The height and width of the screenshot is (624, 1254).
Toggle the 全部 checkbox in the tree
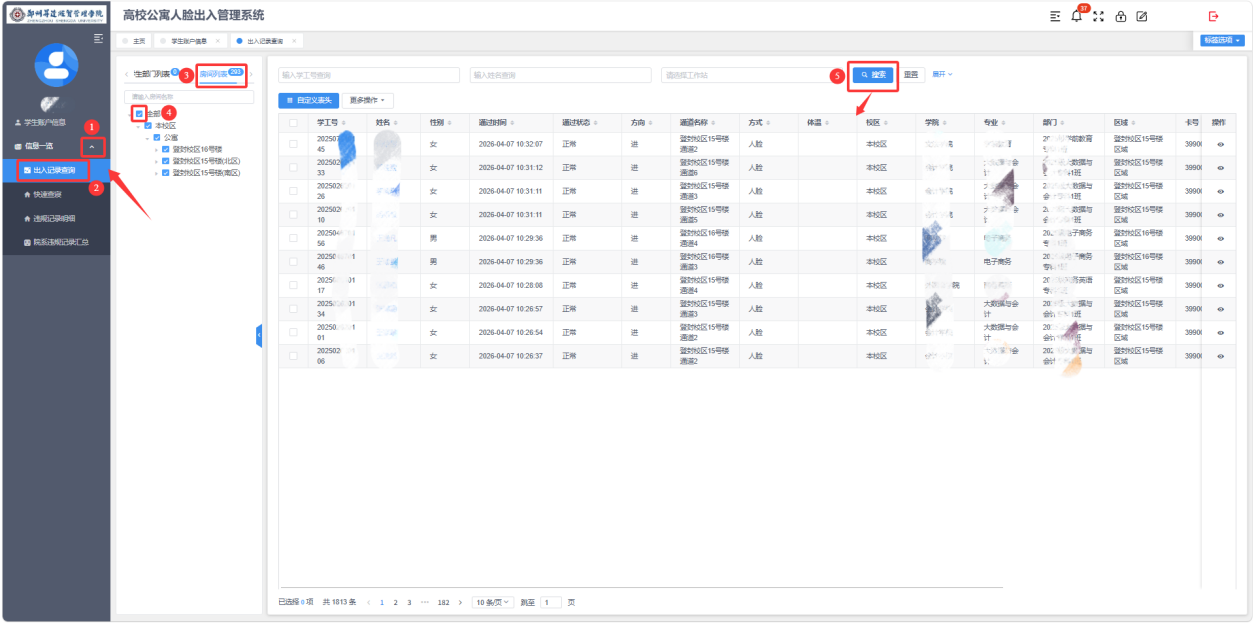pyautogui.click(x=139, y=114)
